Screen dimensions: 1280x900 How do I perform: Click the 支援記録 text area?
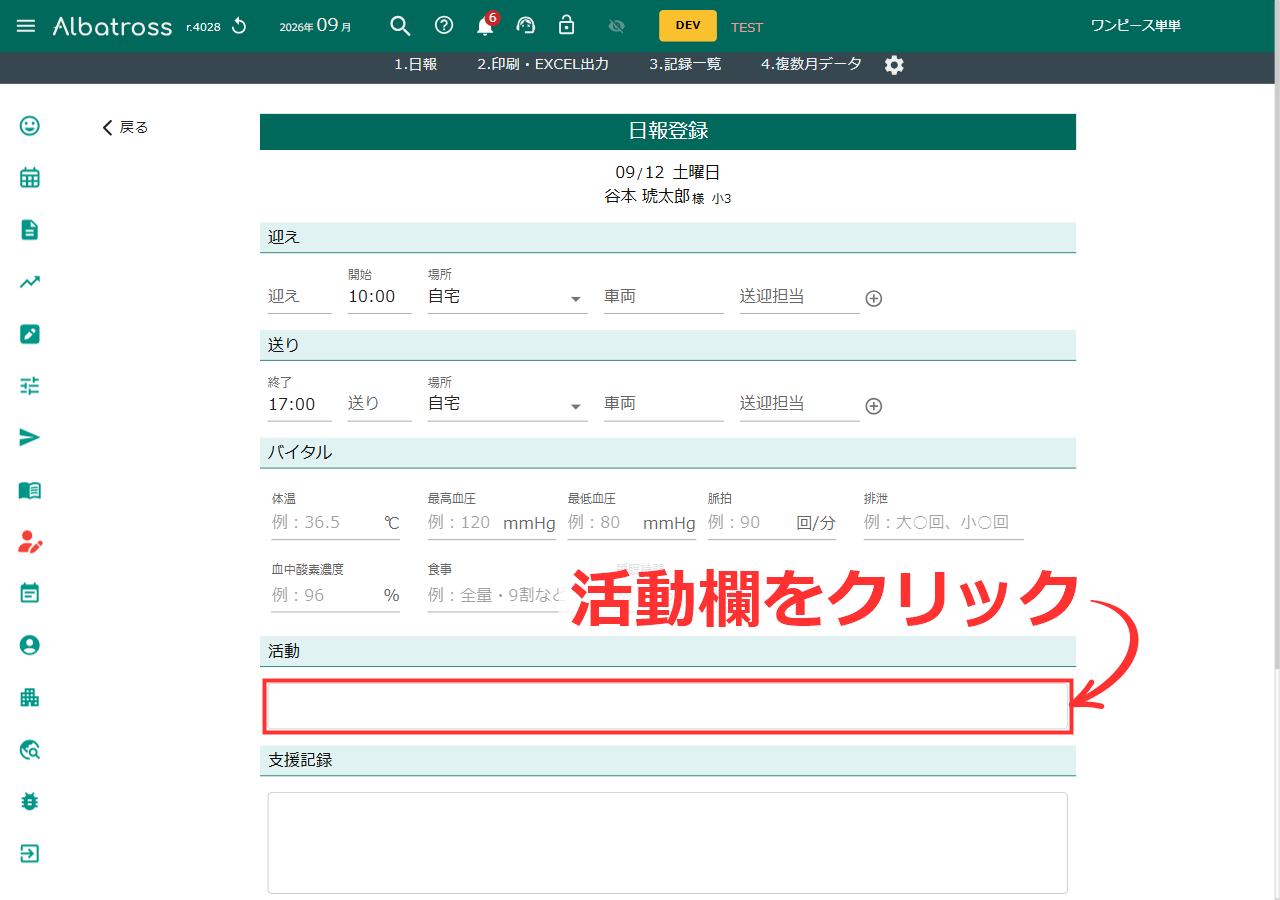tap(667, 843)
